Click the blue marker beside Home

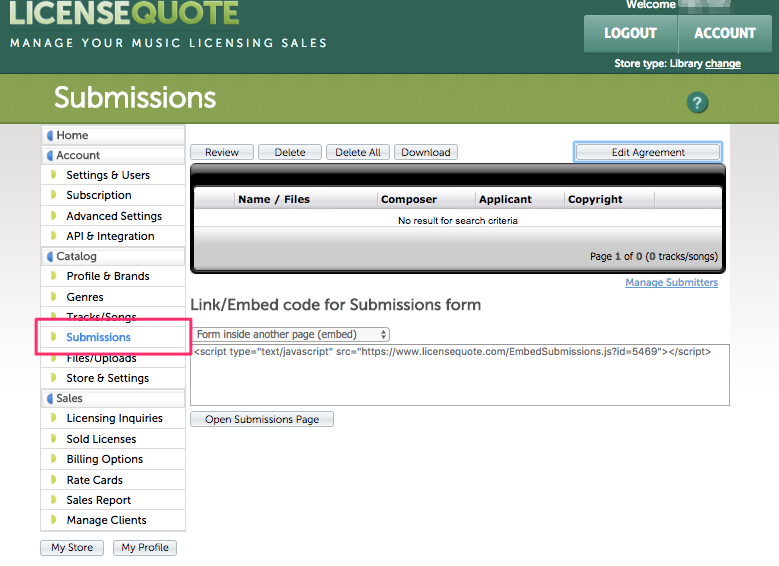[50, 135]
